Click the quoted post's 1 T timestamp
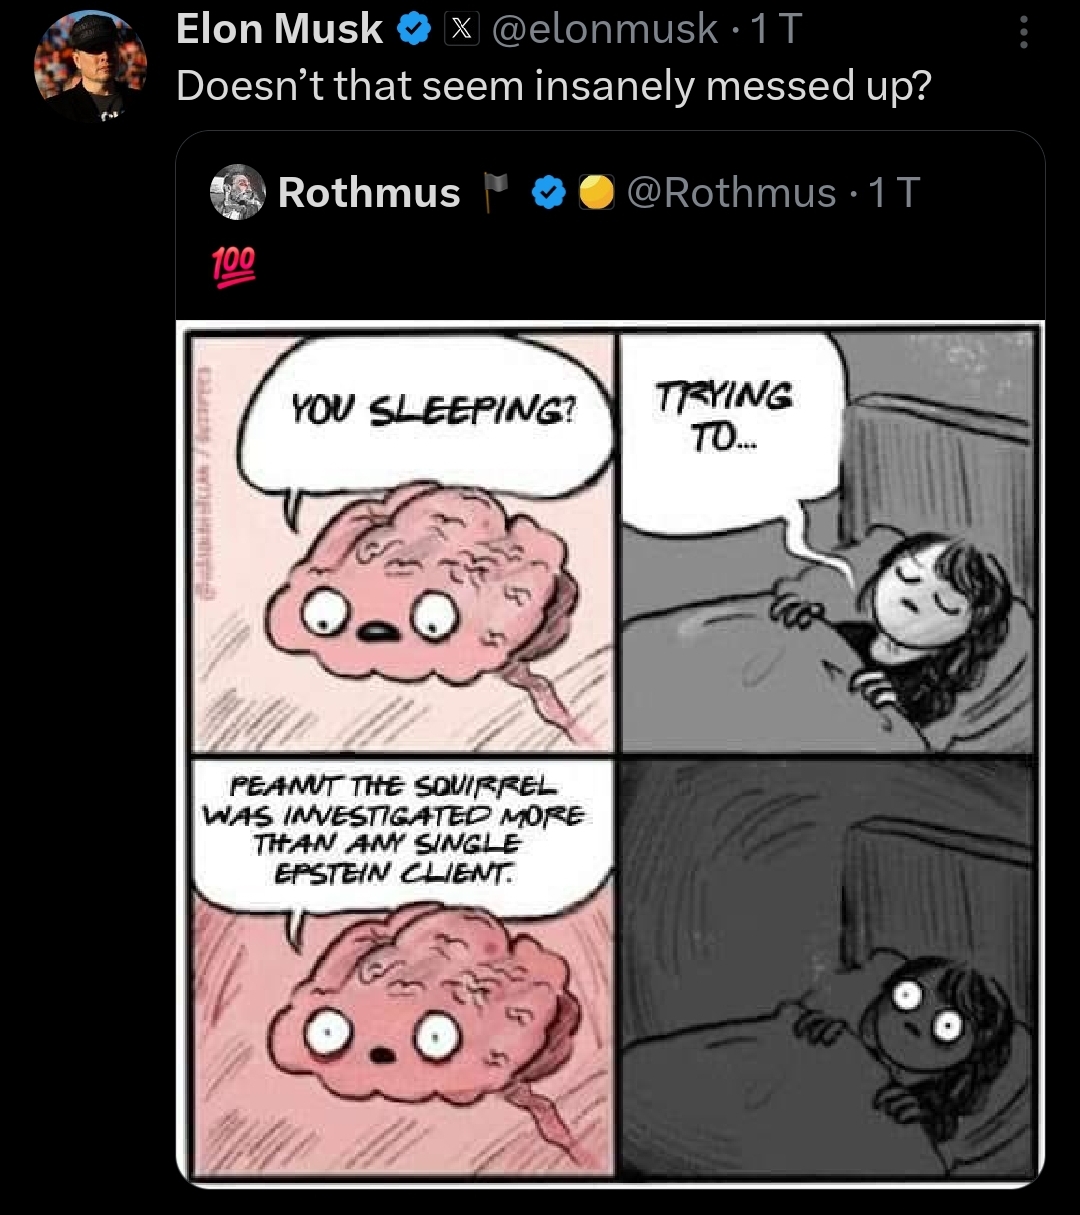The image size is (1080, 1215). tap(894, 193)
